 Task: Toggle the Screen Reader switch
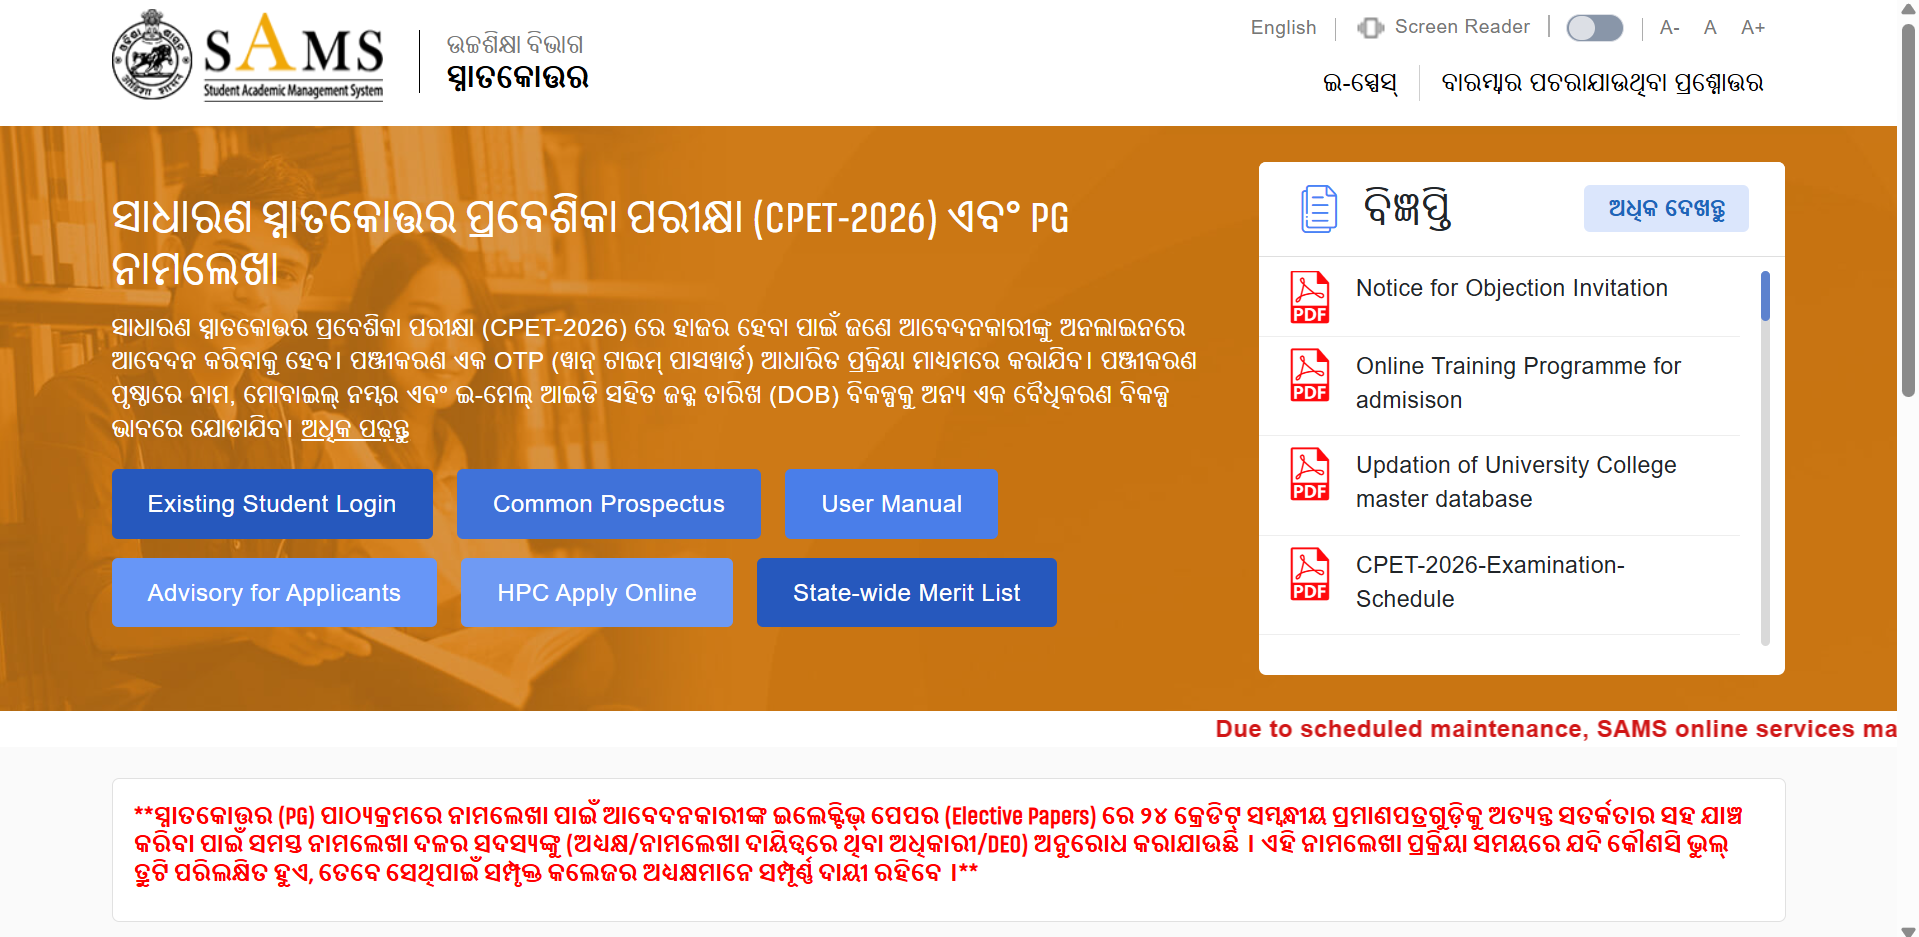[x=1594, y=28]
